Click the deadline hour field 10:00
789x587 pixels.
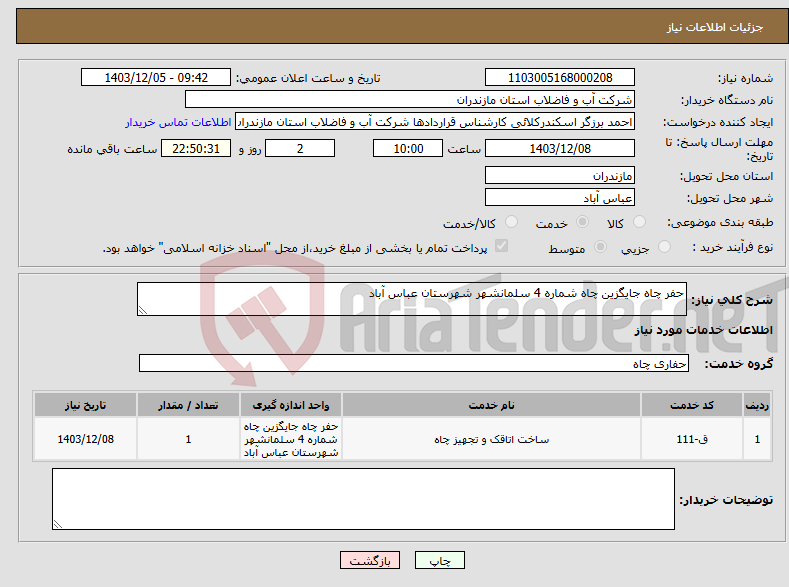coord(408,148)
